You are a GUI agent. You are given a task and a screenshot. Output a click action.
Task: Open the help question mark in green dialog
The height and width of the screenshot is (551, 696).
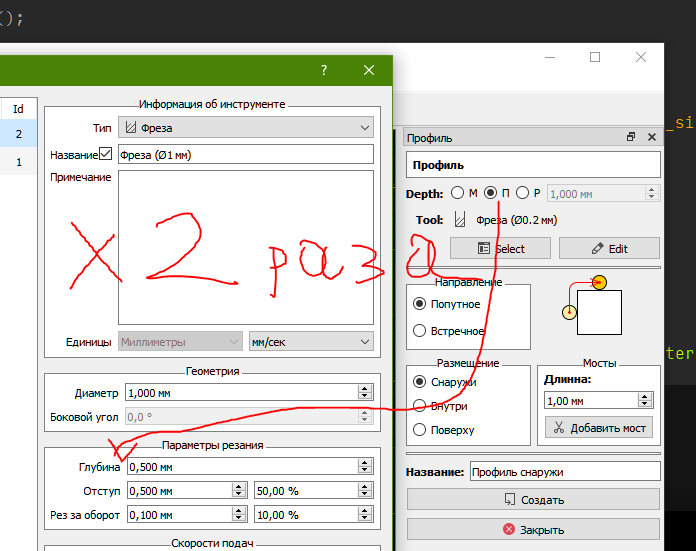click(324, 70)
